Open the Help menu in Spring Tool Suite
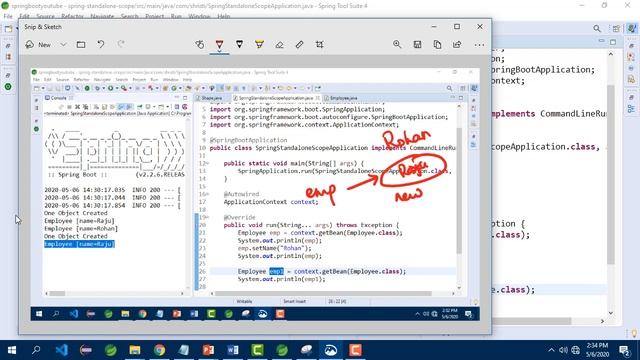This screenshot has width=640, height=360. tap(223, 16)
